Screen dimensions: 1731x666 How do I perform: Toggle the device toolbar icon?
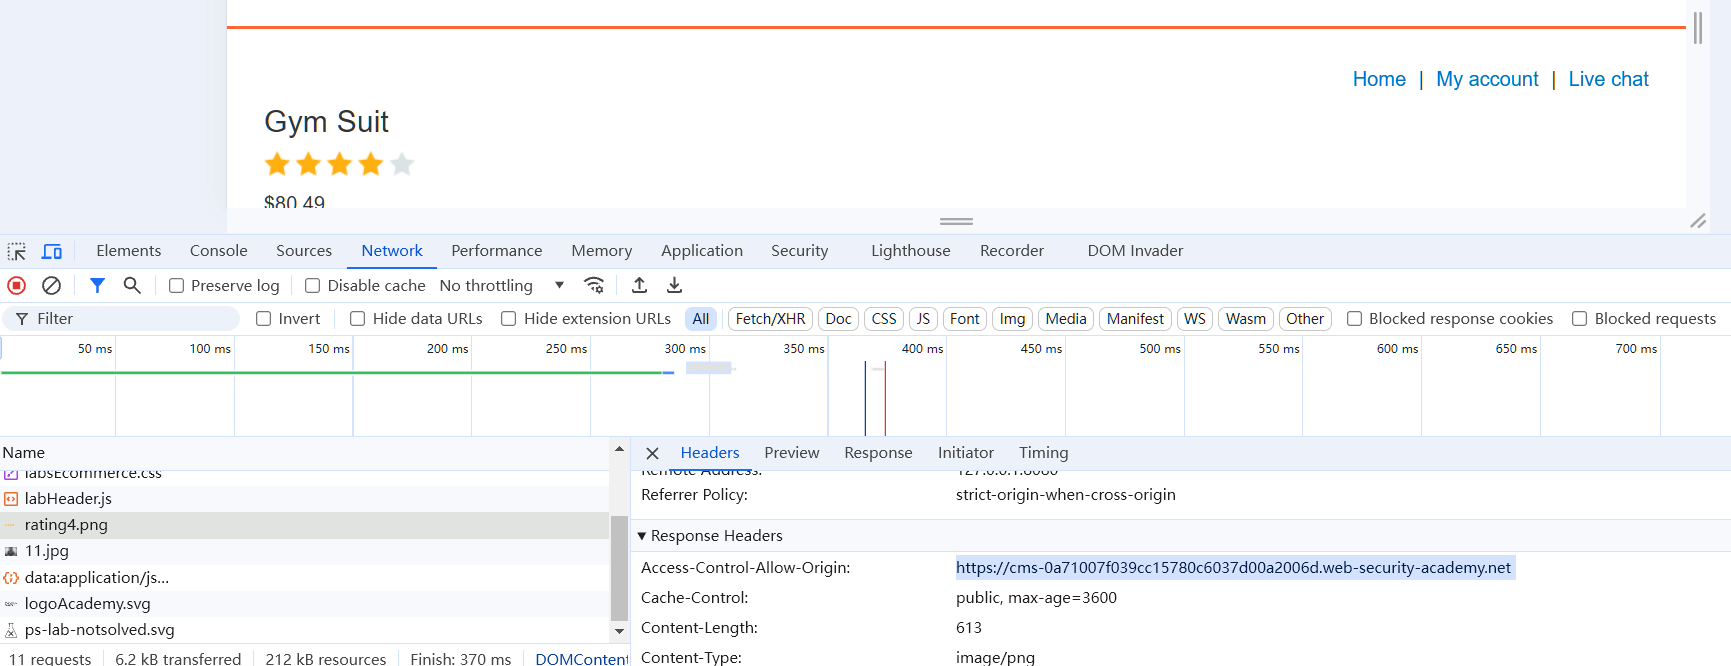click(52, 252)
